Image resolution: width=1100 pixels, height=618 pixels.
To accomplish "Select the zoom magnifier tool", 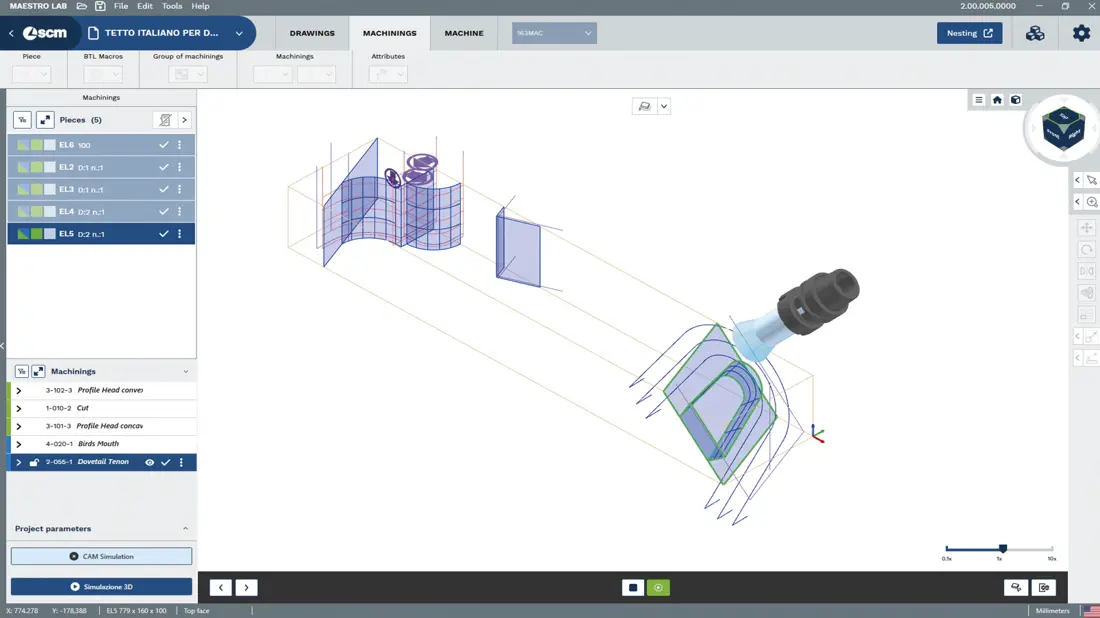I will point(1092,202).
